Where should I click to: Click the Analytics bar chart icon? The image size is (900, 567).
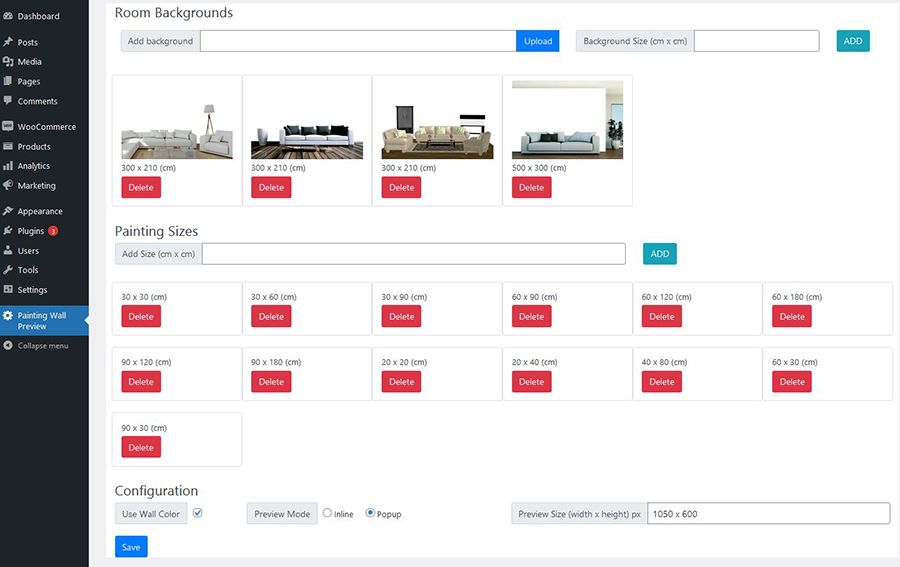tap(8, 166)
